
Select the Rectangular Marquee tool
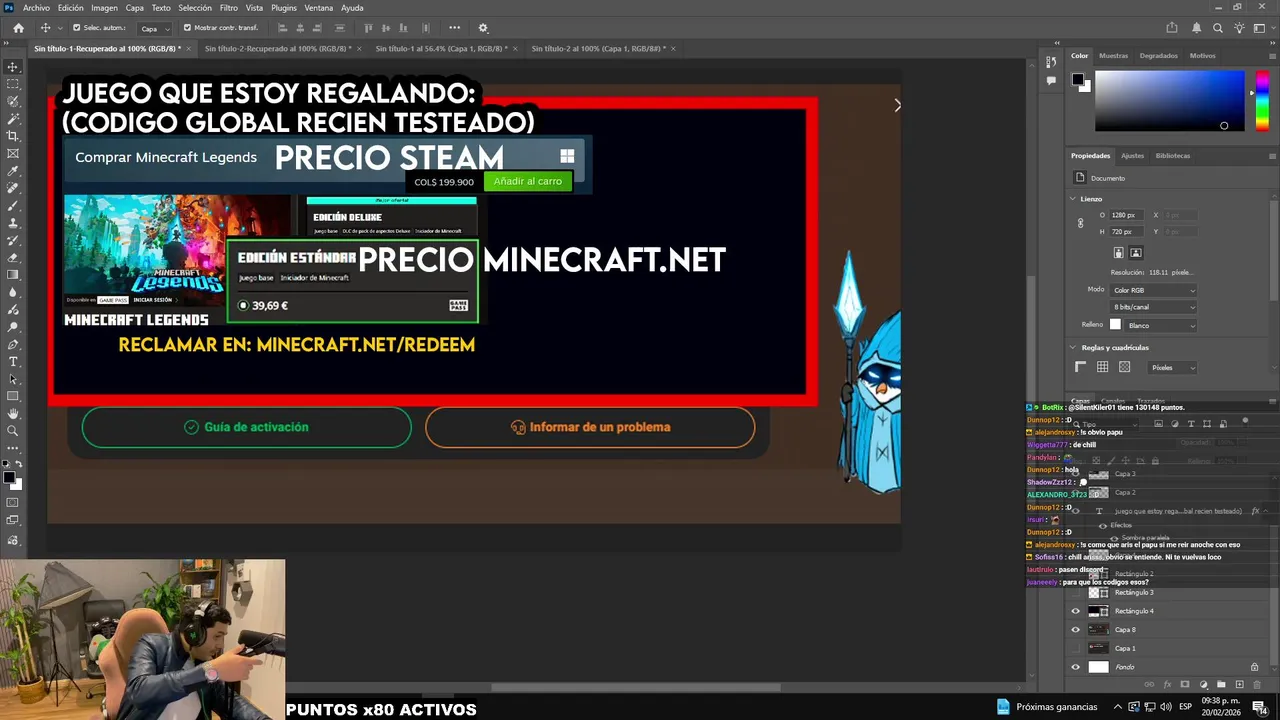coord(13,84)
